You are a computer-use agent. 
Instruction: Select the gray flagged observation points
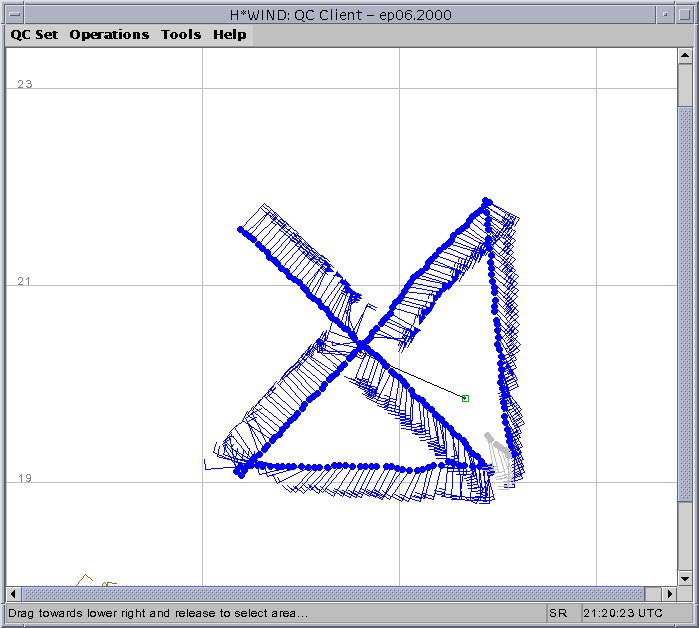point(499,453)
